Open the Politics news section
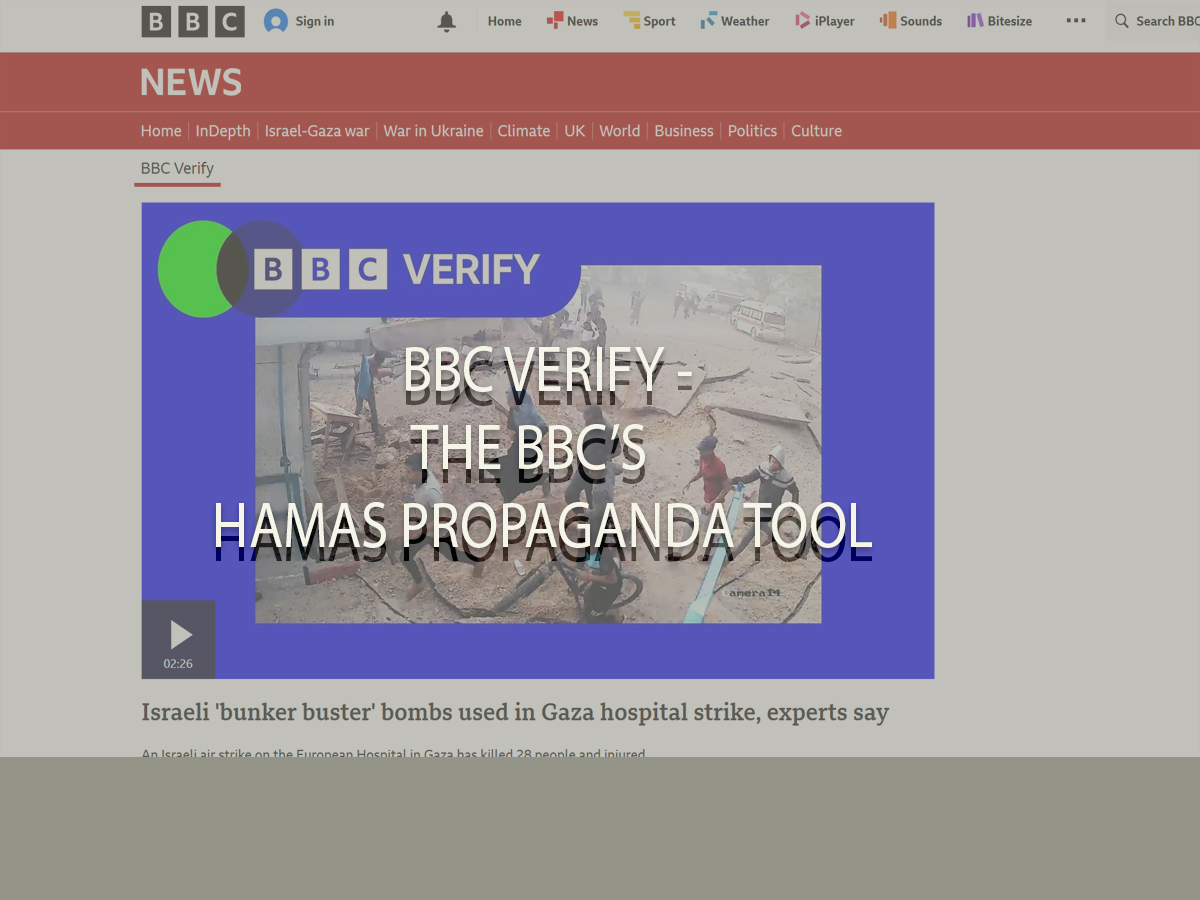This screenshot has height=900, width=1200. coord(752,131)
